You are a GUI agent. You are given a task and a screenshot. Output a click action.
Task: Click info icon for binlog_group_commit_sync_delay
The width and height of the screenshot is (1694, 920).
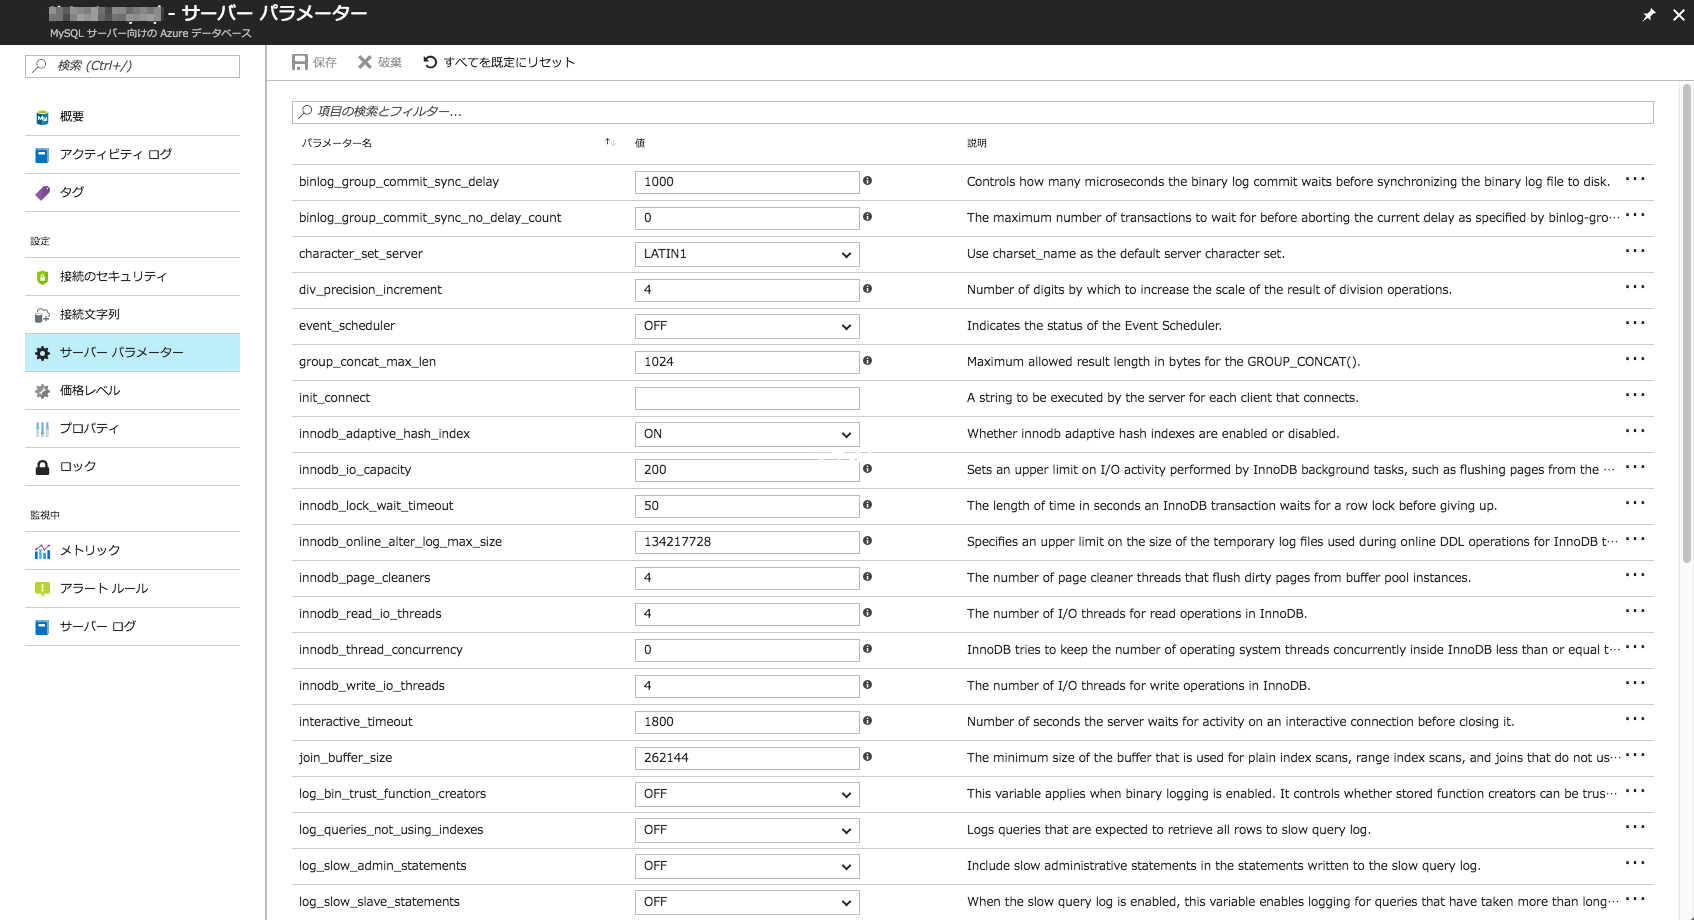tap(867, 181)
